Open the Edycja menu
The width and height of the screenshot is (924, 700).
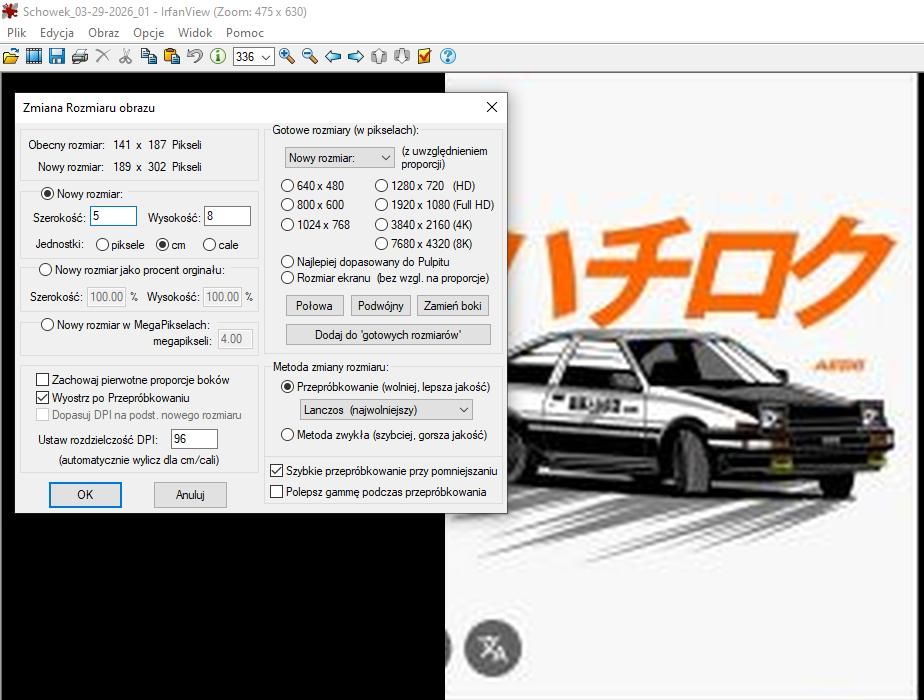(57, 33)
